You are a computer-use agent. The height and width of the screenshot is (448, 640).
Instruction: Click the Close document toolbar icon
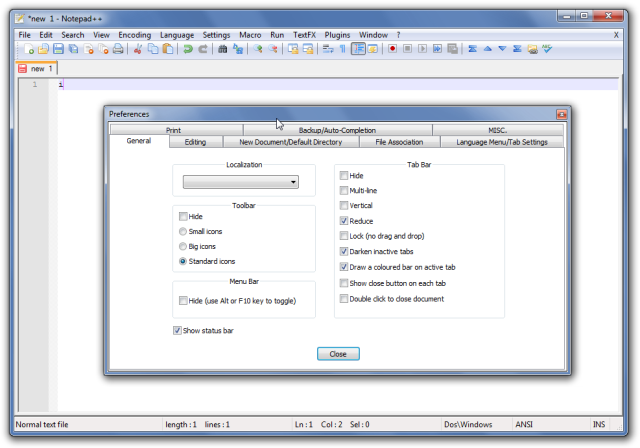(x=88, y=49)
